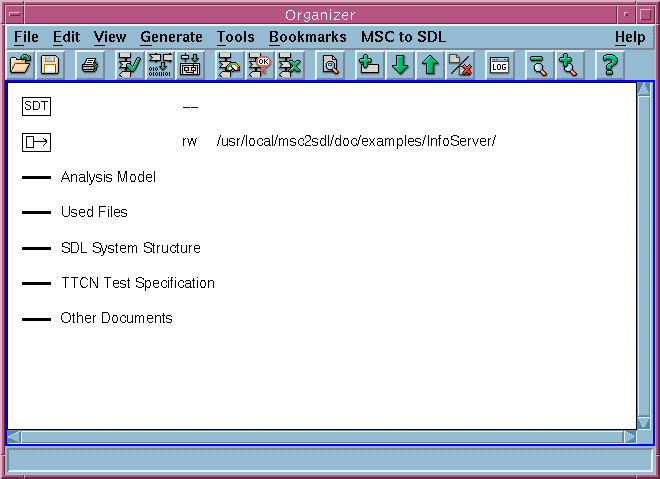Screen dimensions: 660x479
Task: Select the SDL System Structure chapter
Action: click(x=130, y=248)
